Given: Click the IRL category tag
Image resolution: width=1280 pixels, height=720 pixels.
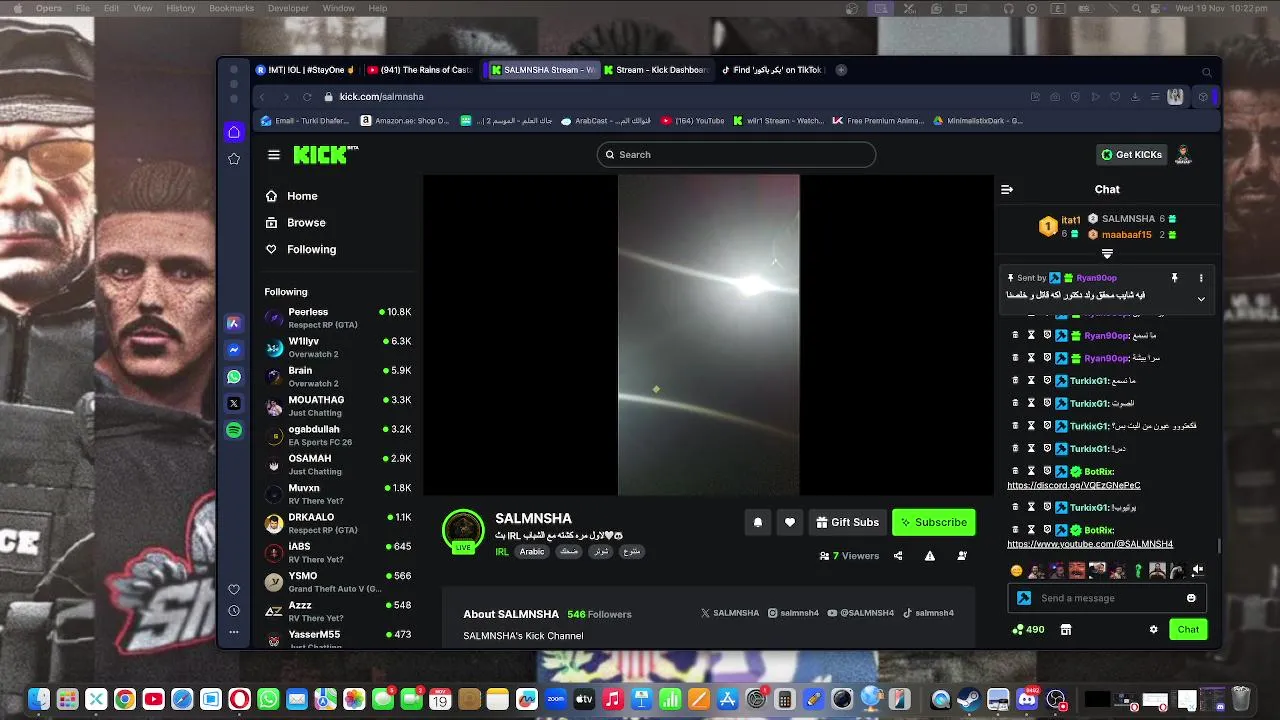Looking at the screenshot, I should tap(502, 552).
